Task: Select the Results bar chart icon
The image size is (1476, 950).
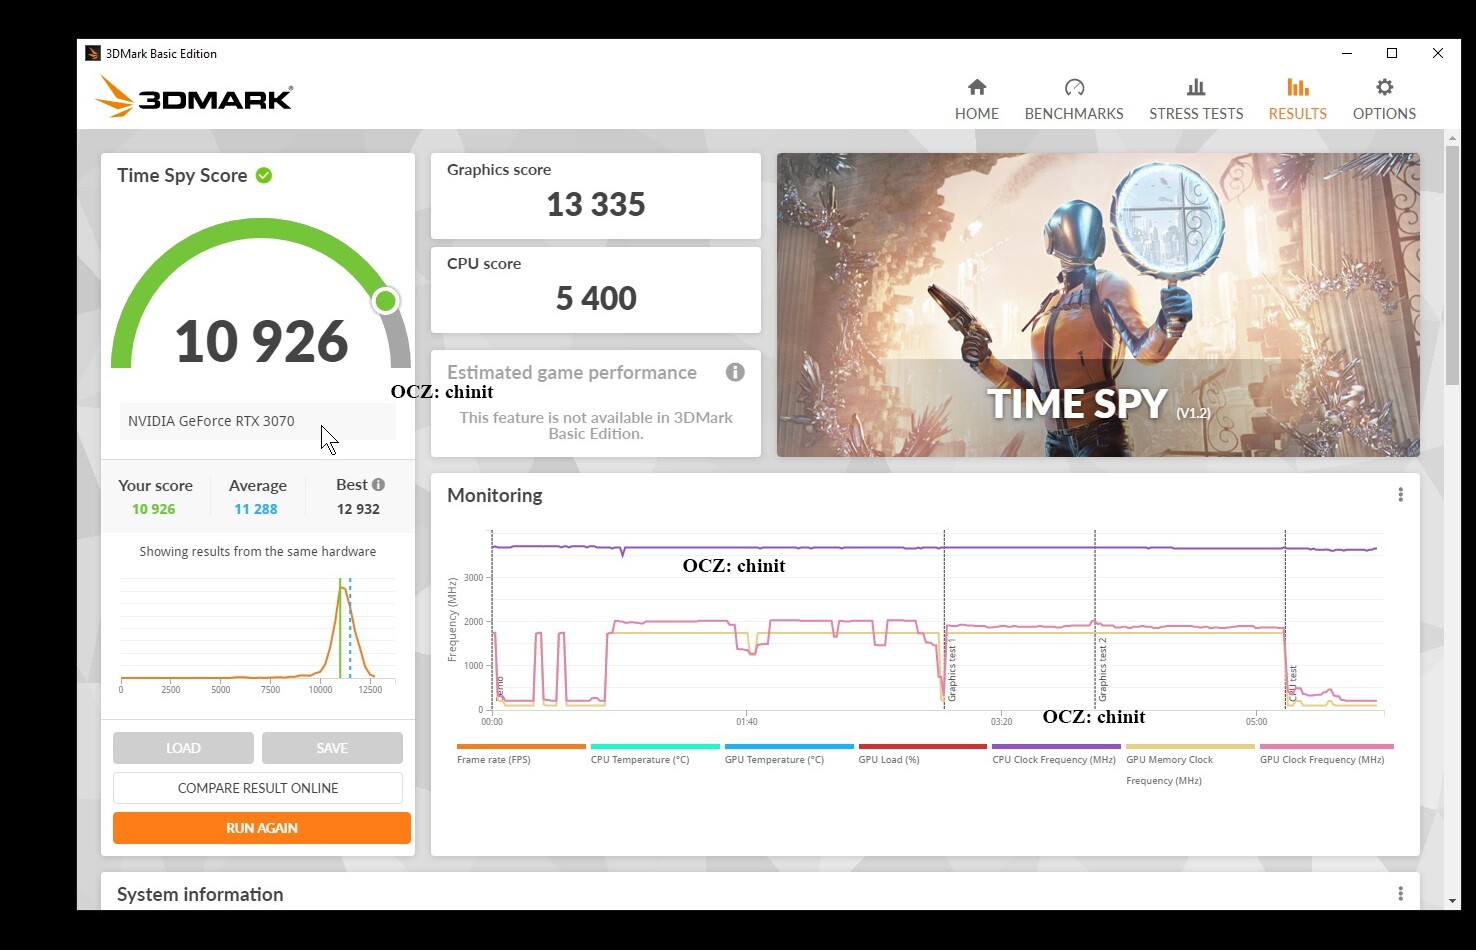Action: coord(1297,88)
